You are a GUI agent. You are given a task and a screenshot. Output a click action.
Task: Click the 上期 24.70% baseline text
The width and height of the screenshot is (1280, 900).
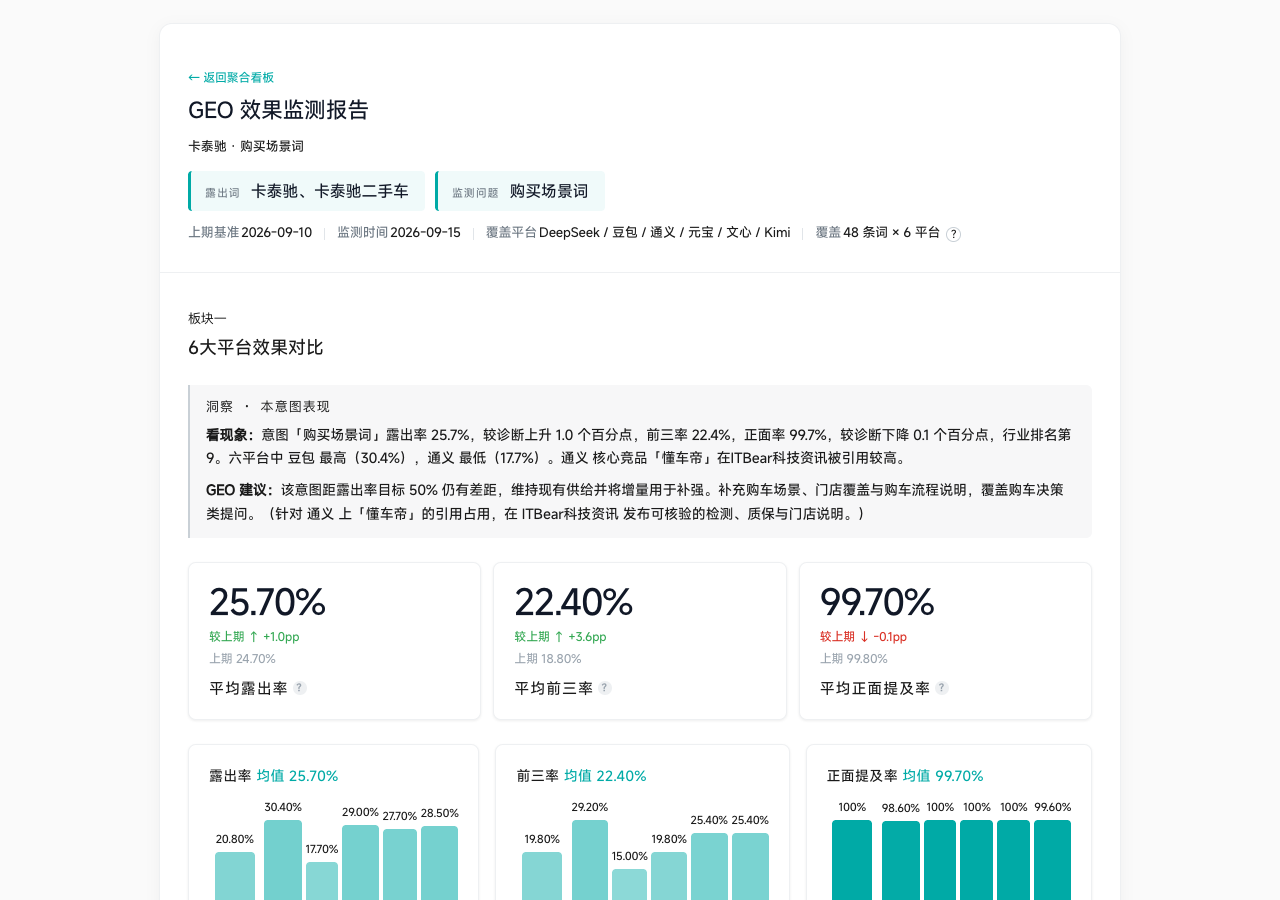(242, 659)
